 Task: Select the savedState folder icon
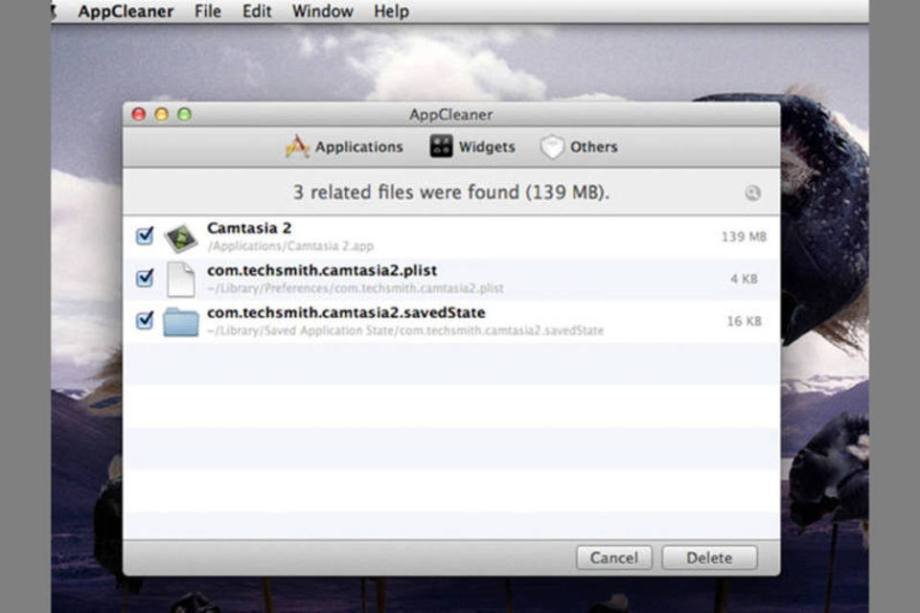point(181,321)
